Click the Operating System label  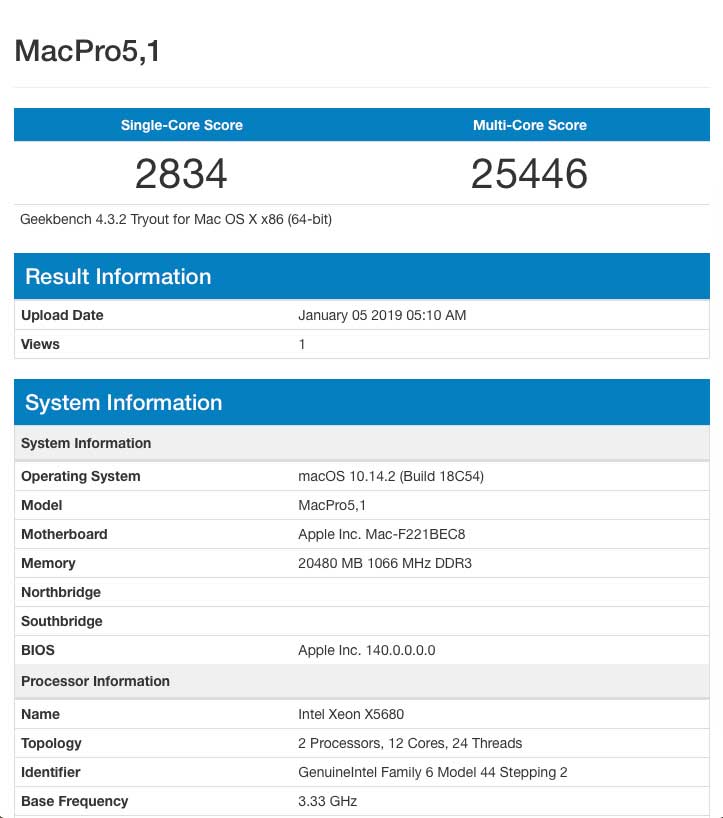point(80,476)
